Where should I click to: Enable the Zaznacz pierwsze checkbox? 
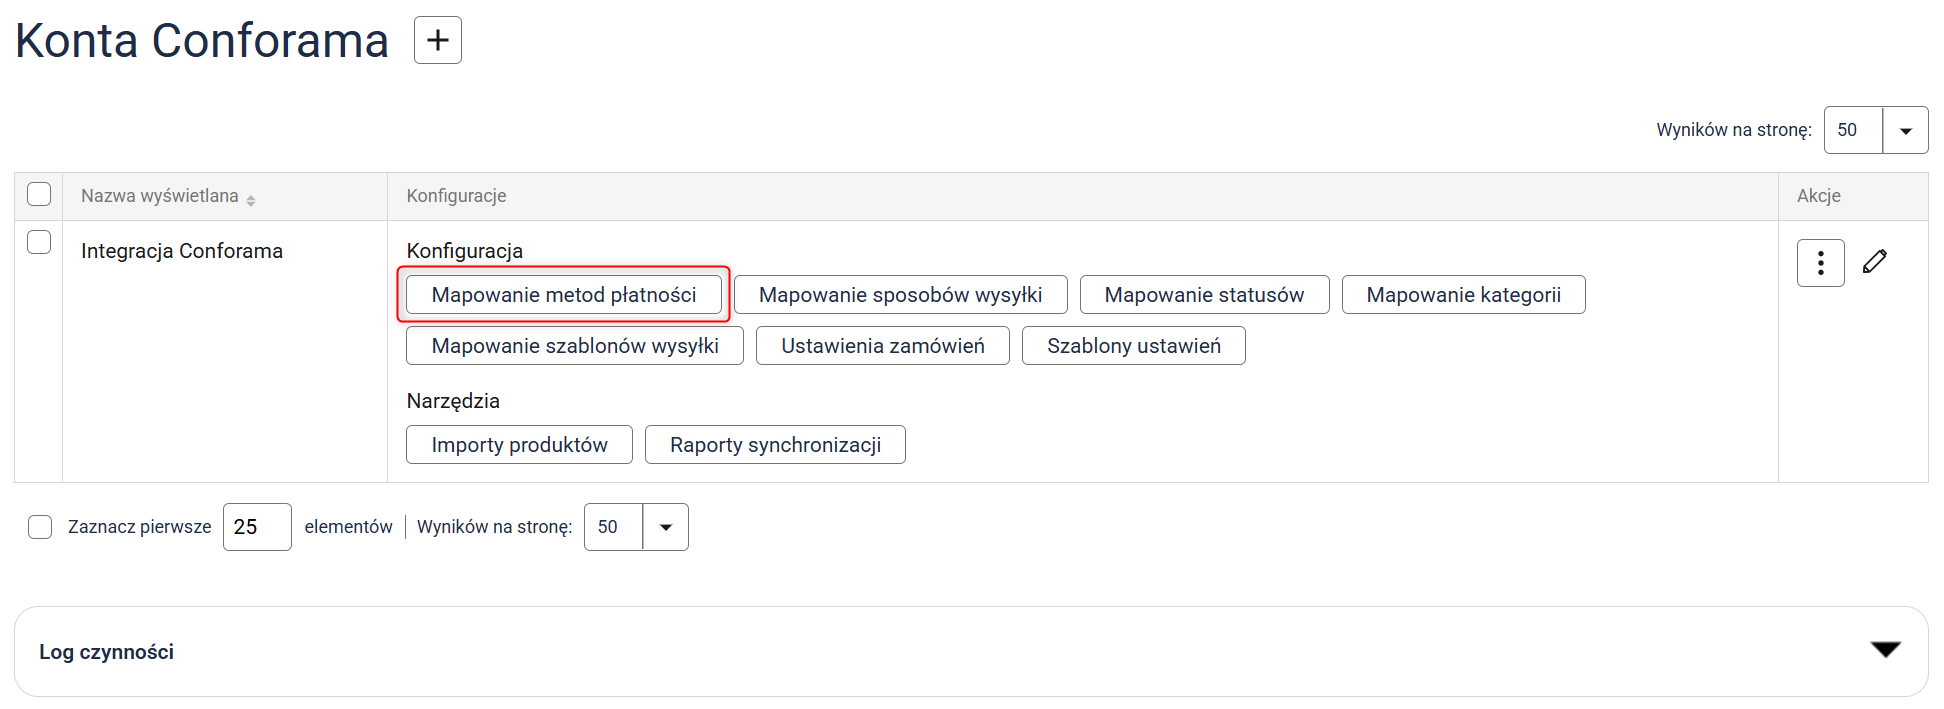[40, 527]
